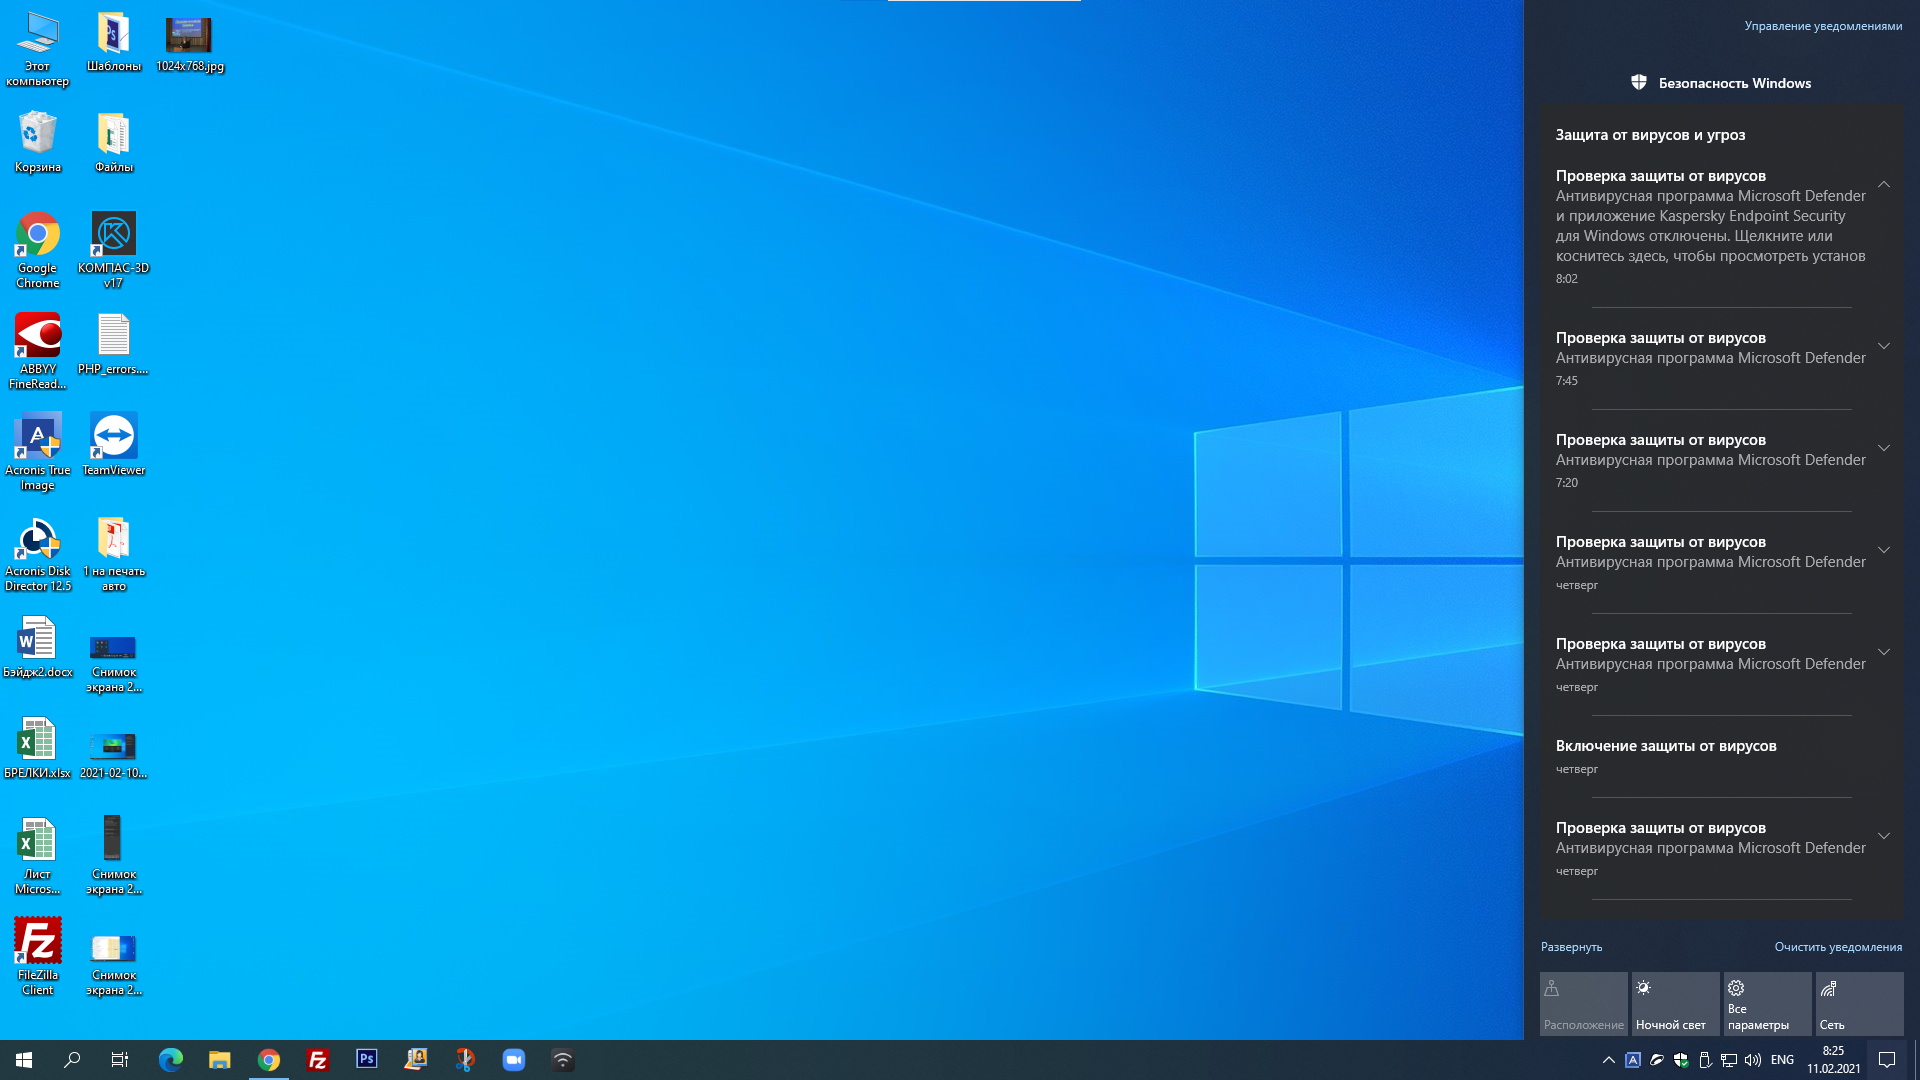Open taskbar Search magnifier
The width and height of the screenshot is (1920, 1080).
72,1060
